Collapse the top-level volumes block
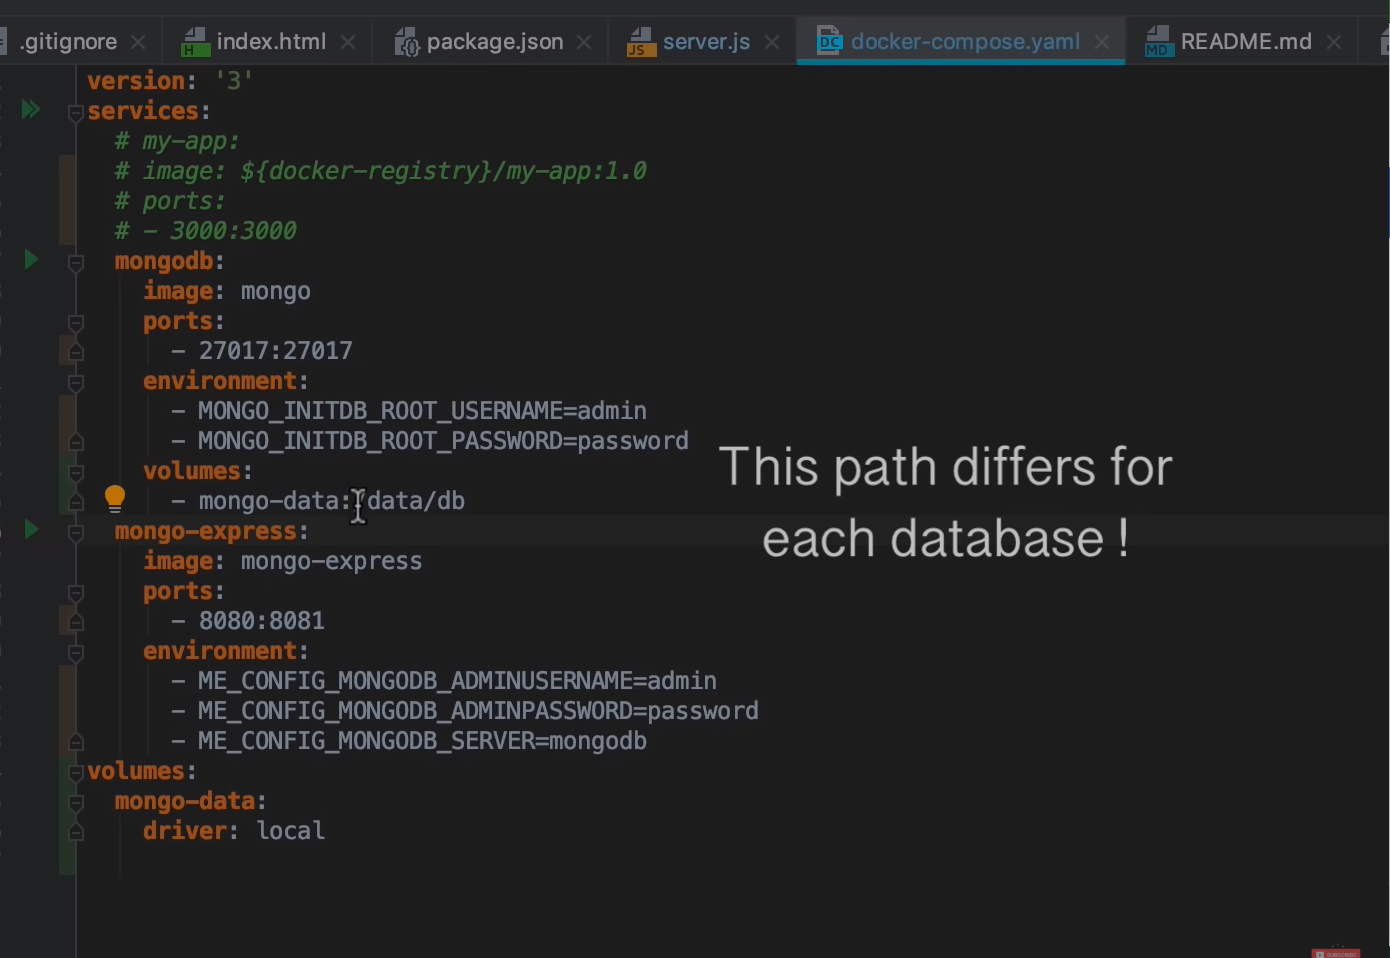The image size is (1390, 958). [x=75, y=772]
